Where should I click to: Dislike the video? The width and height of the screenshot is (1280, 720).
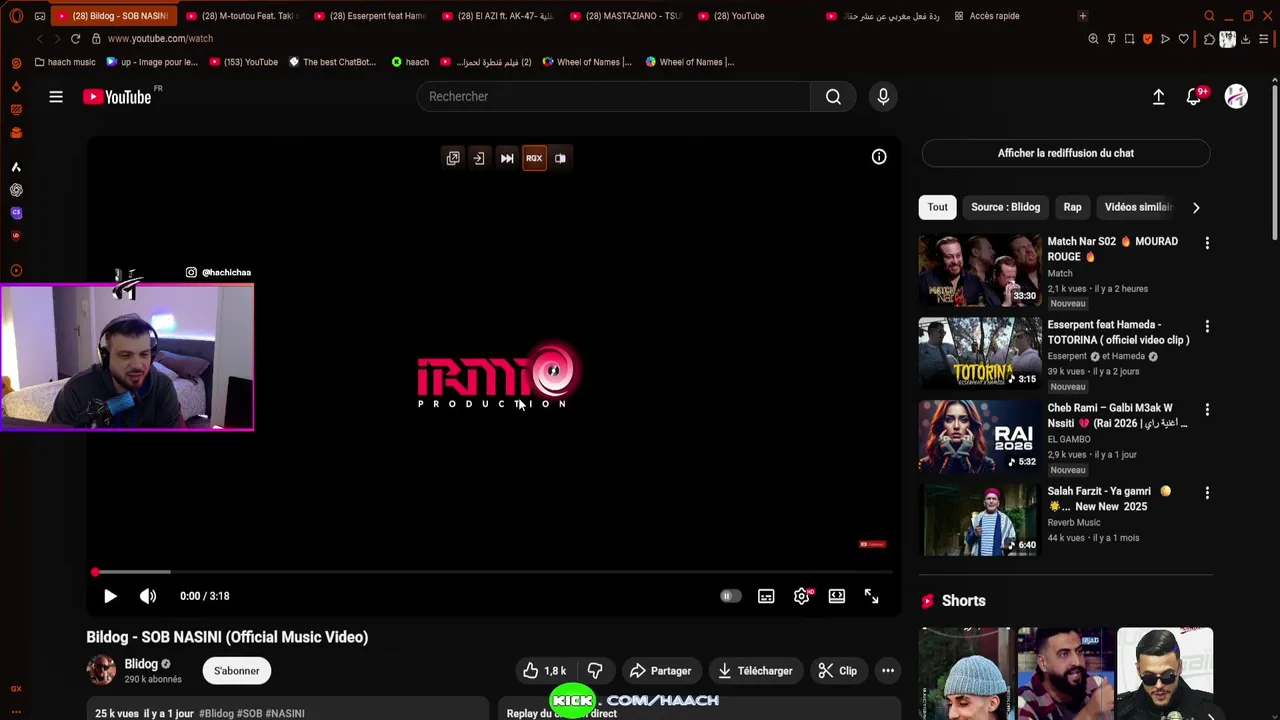(x=595, y=671)
